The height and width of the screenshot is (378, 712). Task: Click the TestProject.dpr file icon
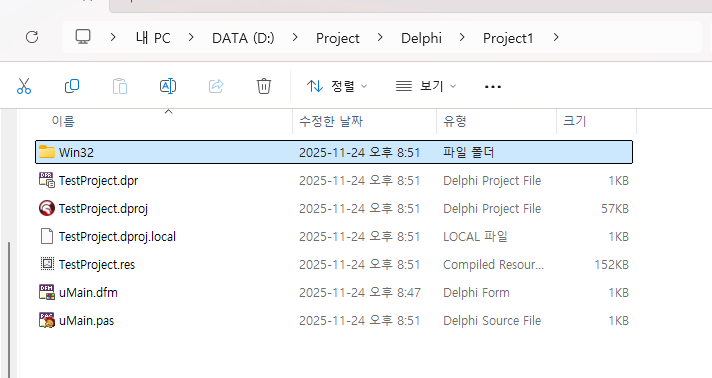47,180
